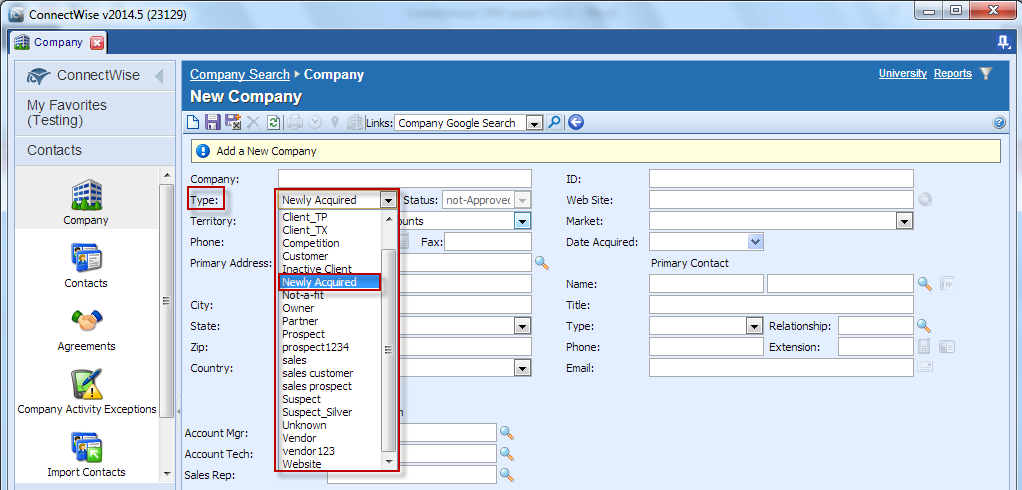Open the Territory dropdown arrow
The height and width of the screenshot is (490, 1022).
click(x=523, y=221)
